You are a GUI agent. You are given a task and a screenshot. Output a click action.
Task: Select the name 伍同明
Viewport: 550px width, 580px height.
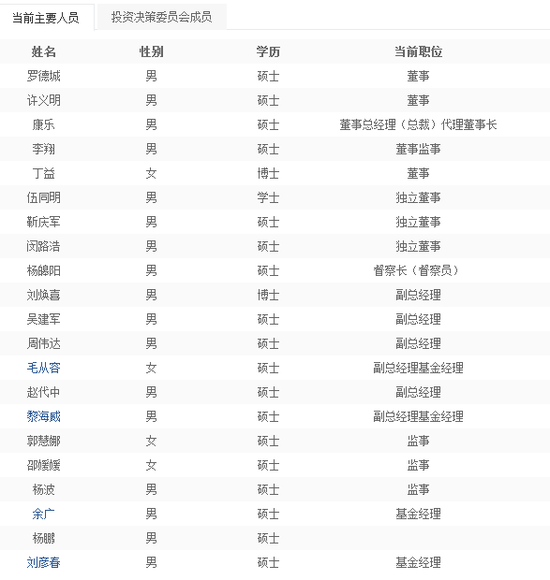(44, 198)
